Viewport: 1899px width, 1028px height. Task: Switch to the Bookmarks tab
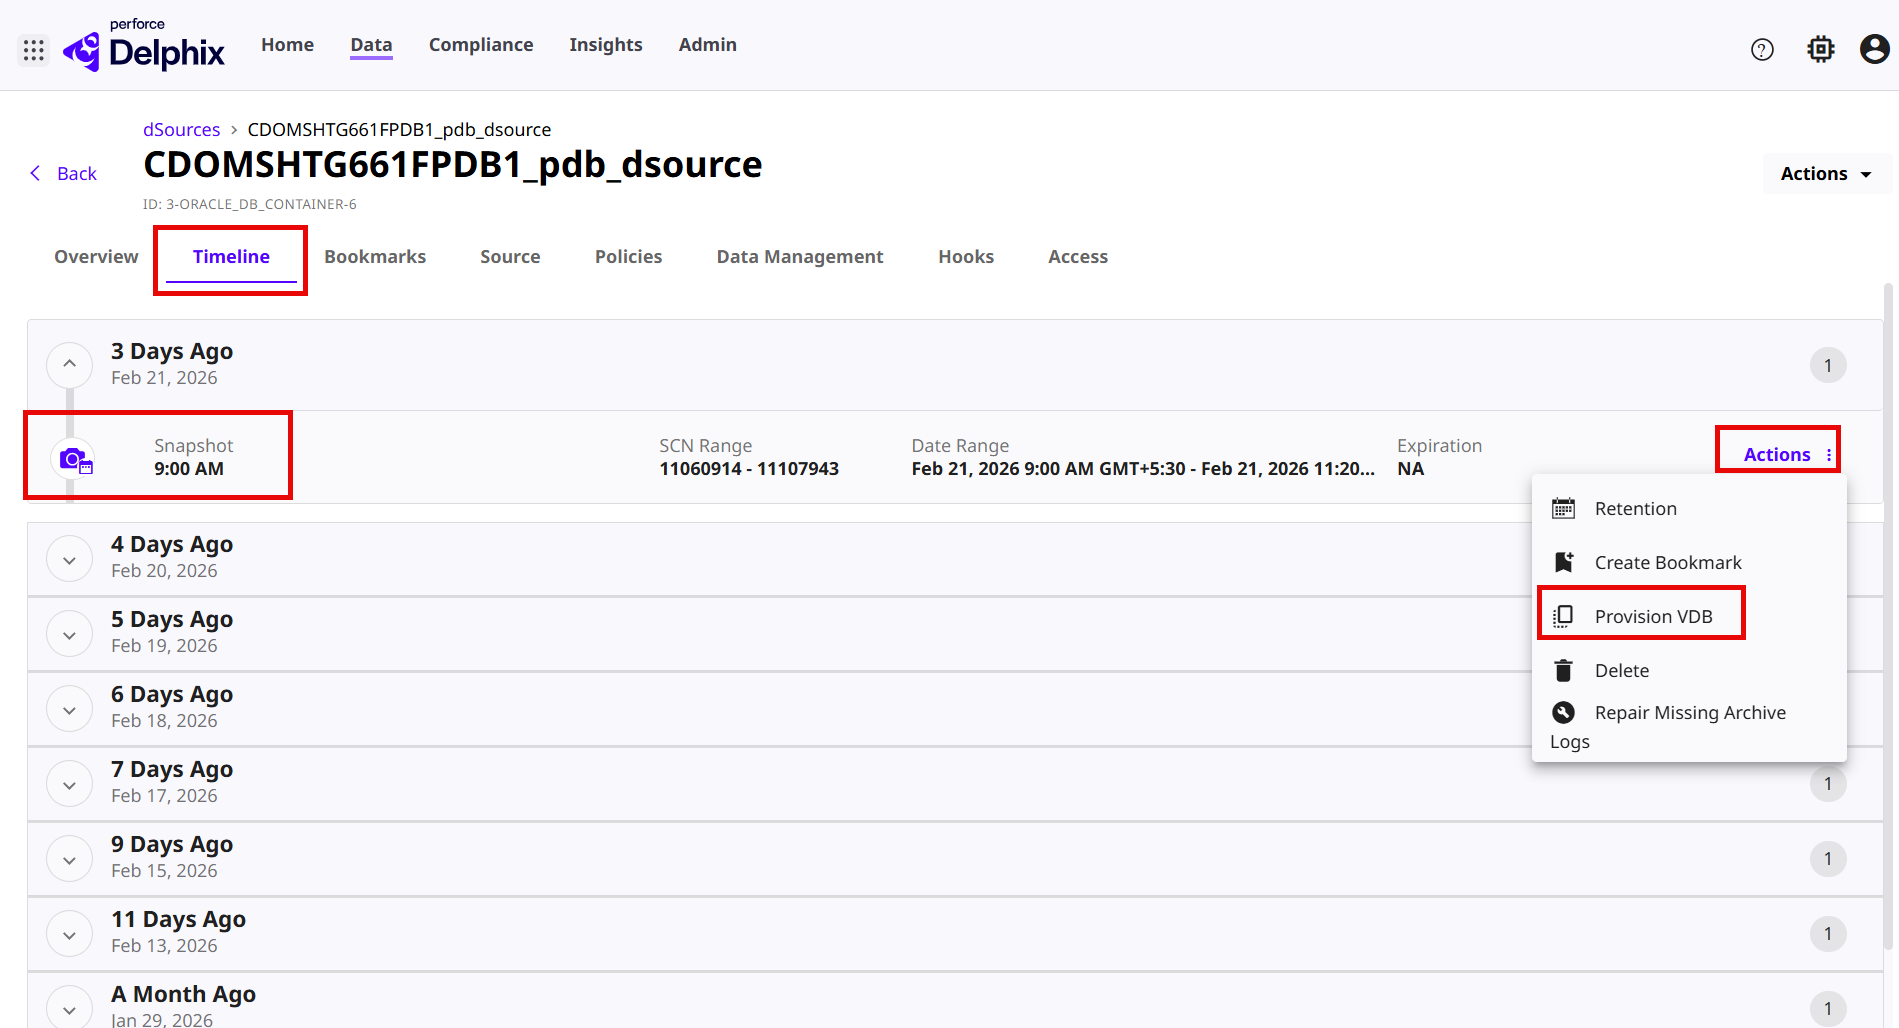375,257
